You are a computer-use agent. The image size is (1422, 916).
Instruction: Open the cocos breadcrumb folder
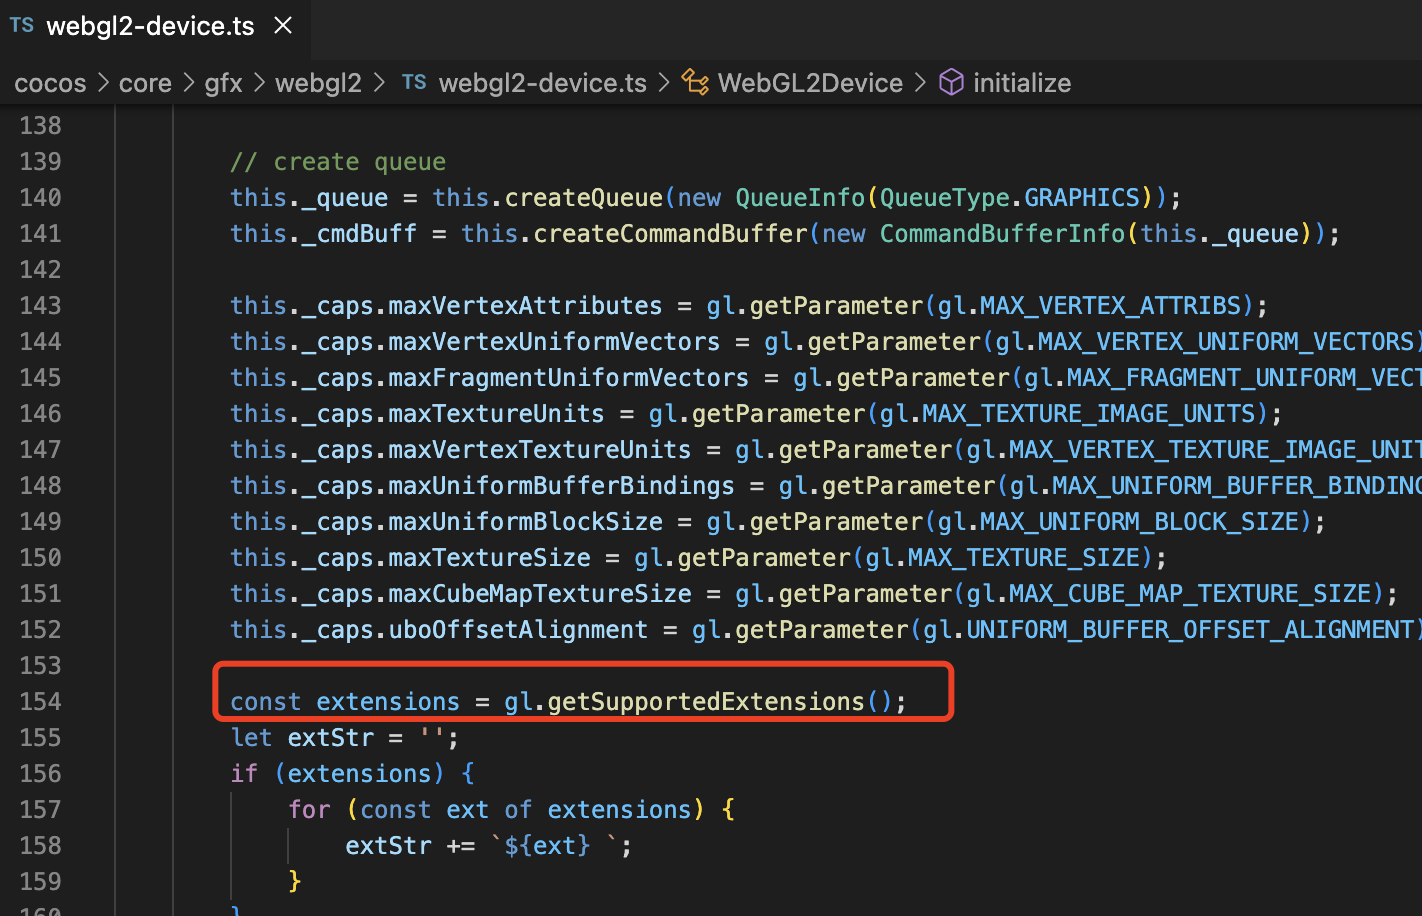tap(50, 83)
